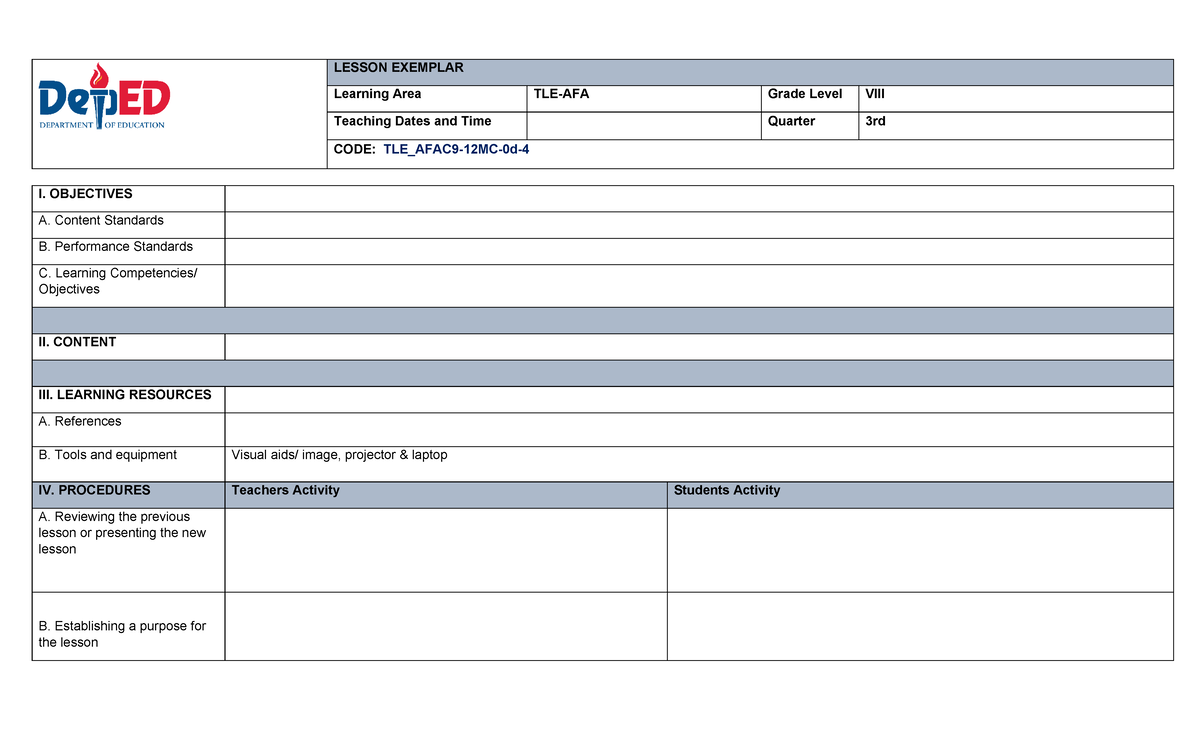Select the III. LEARNING RESOURCES heading

pos(124,395)
